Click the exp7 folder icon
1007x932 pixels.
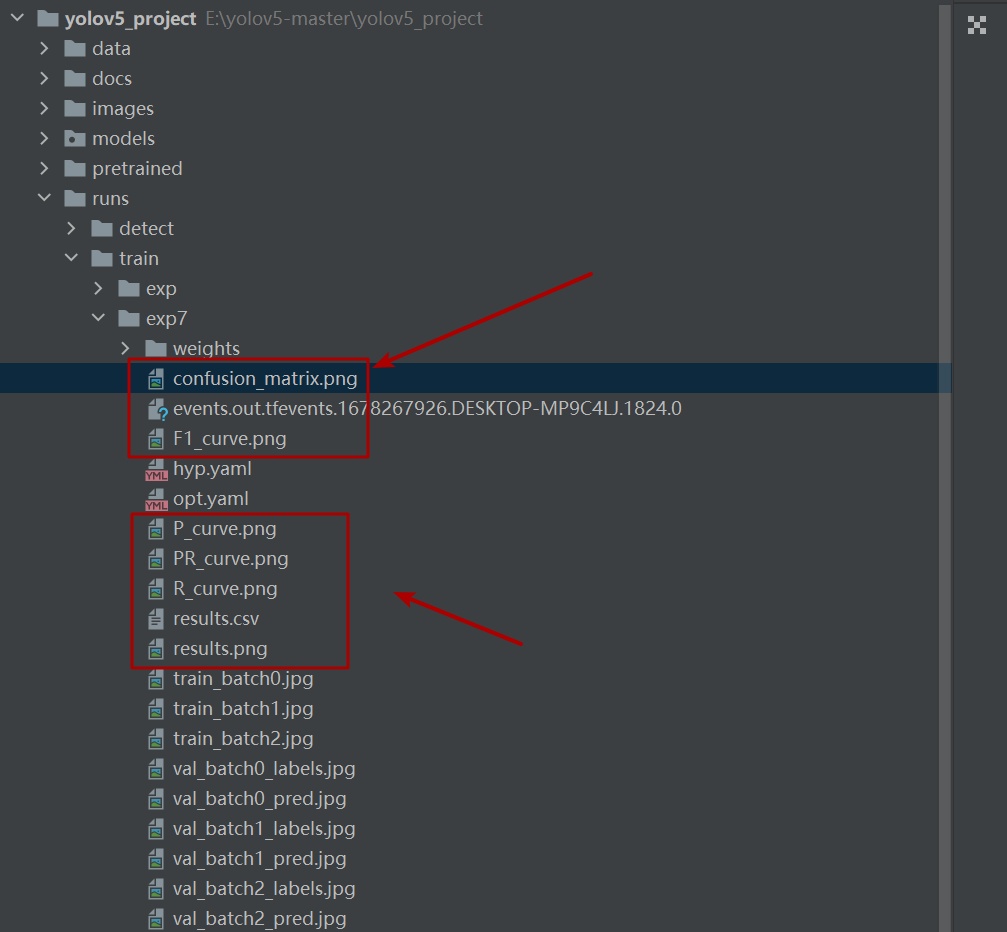click(x=129, y=319)
